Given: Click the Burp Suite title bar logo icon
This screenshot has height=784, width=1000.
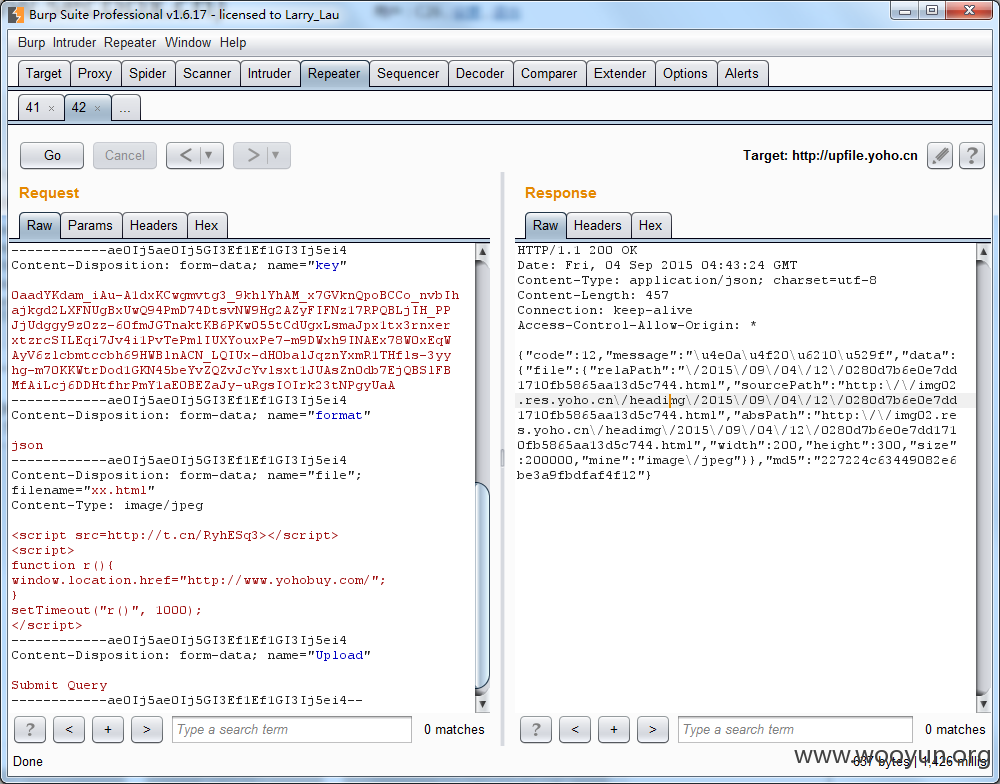Looking at the screenshot, I should (15, 14).
